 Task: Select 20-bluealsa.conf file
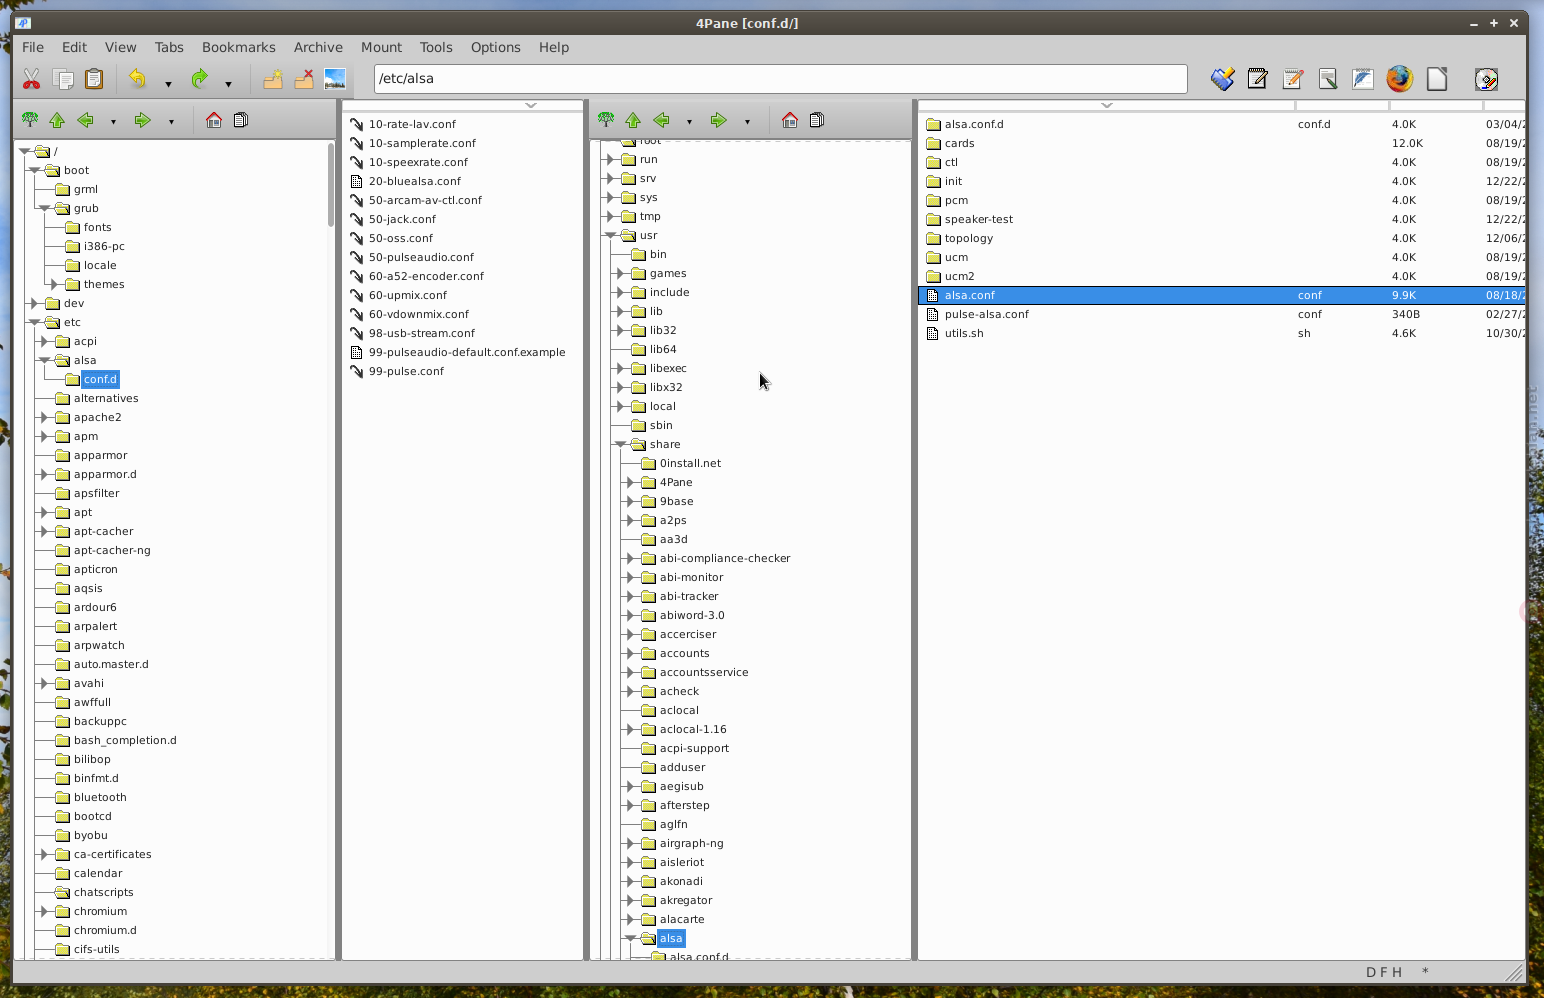click(415, 181)
